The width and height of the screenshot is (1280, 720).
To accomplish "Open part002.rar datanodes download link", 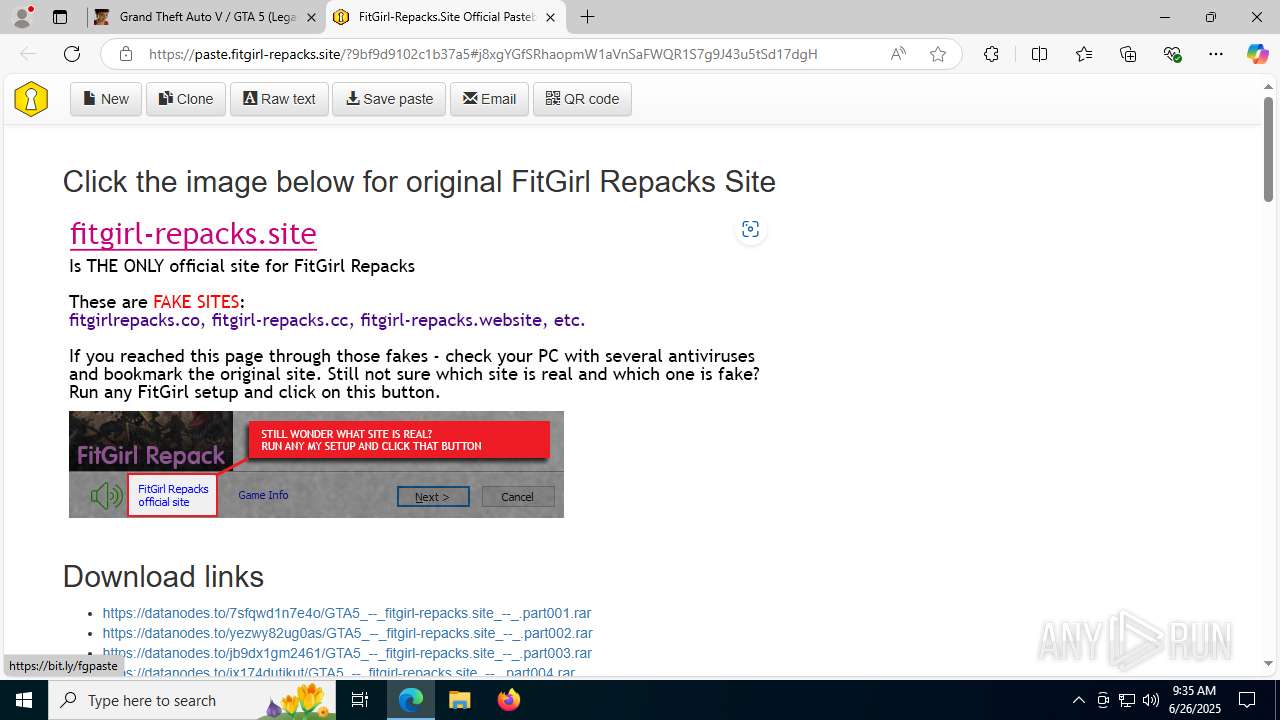I will click(347, 633).
